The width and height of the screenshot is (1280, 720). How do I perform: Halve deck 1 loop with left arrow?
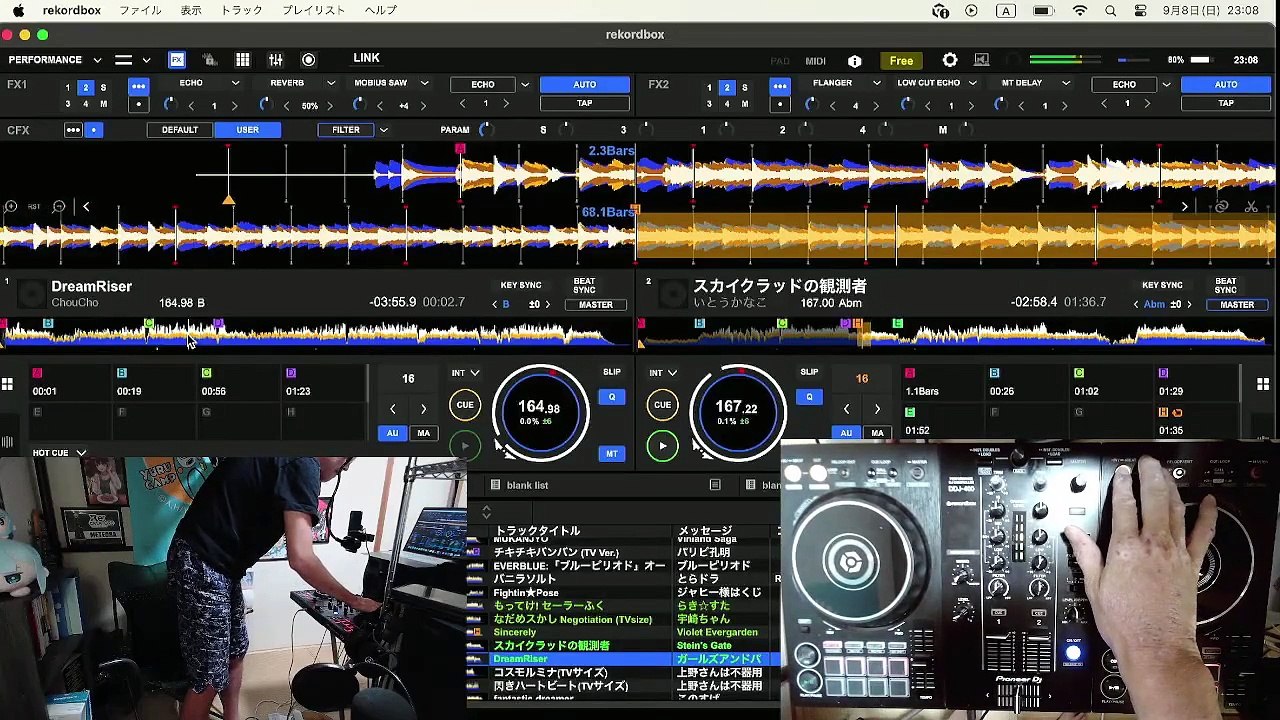393,409
